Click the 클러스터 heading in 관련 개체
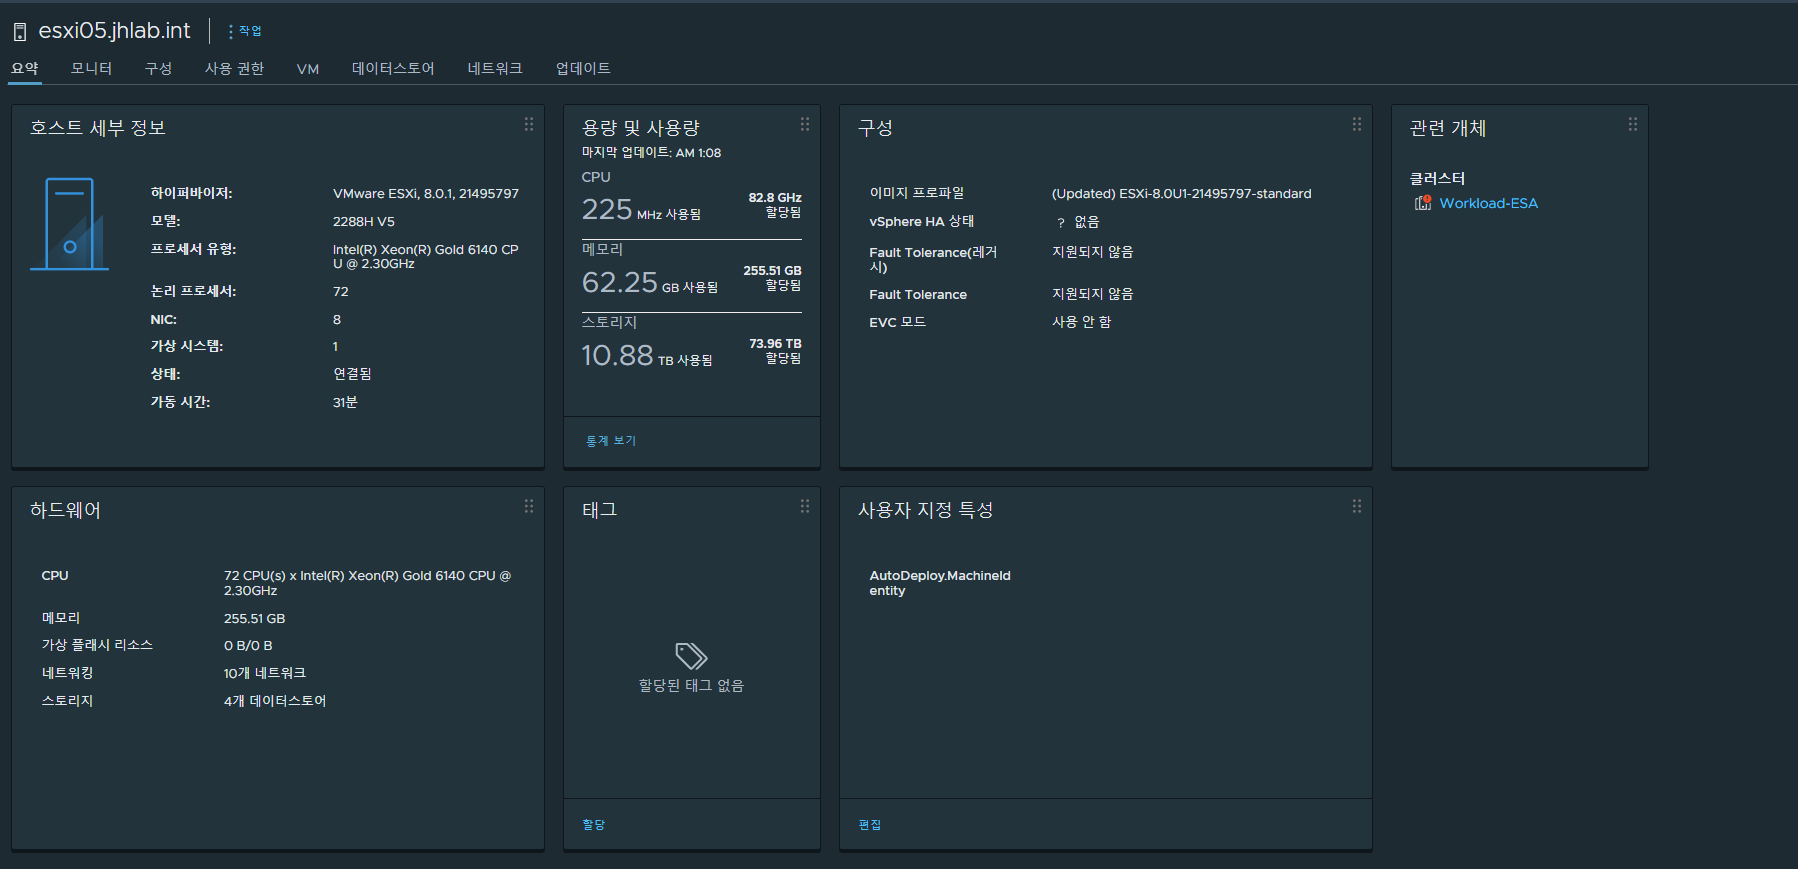1798x869 pixels. (x=1437, y=178)
